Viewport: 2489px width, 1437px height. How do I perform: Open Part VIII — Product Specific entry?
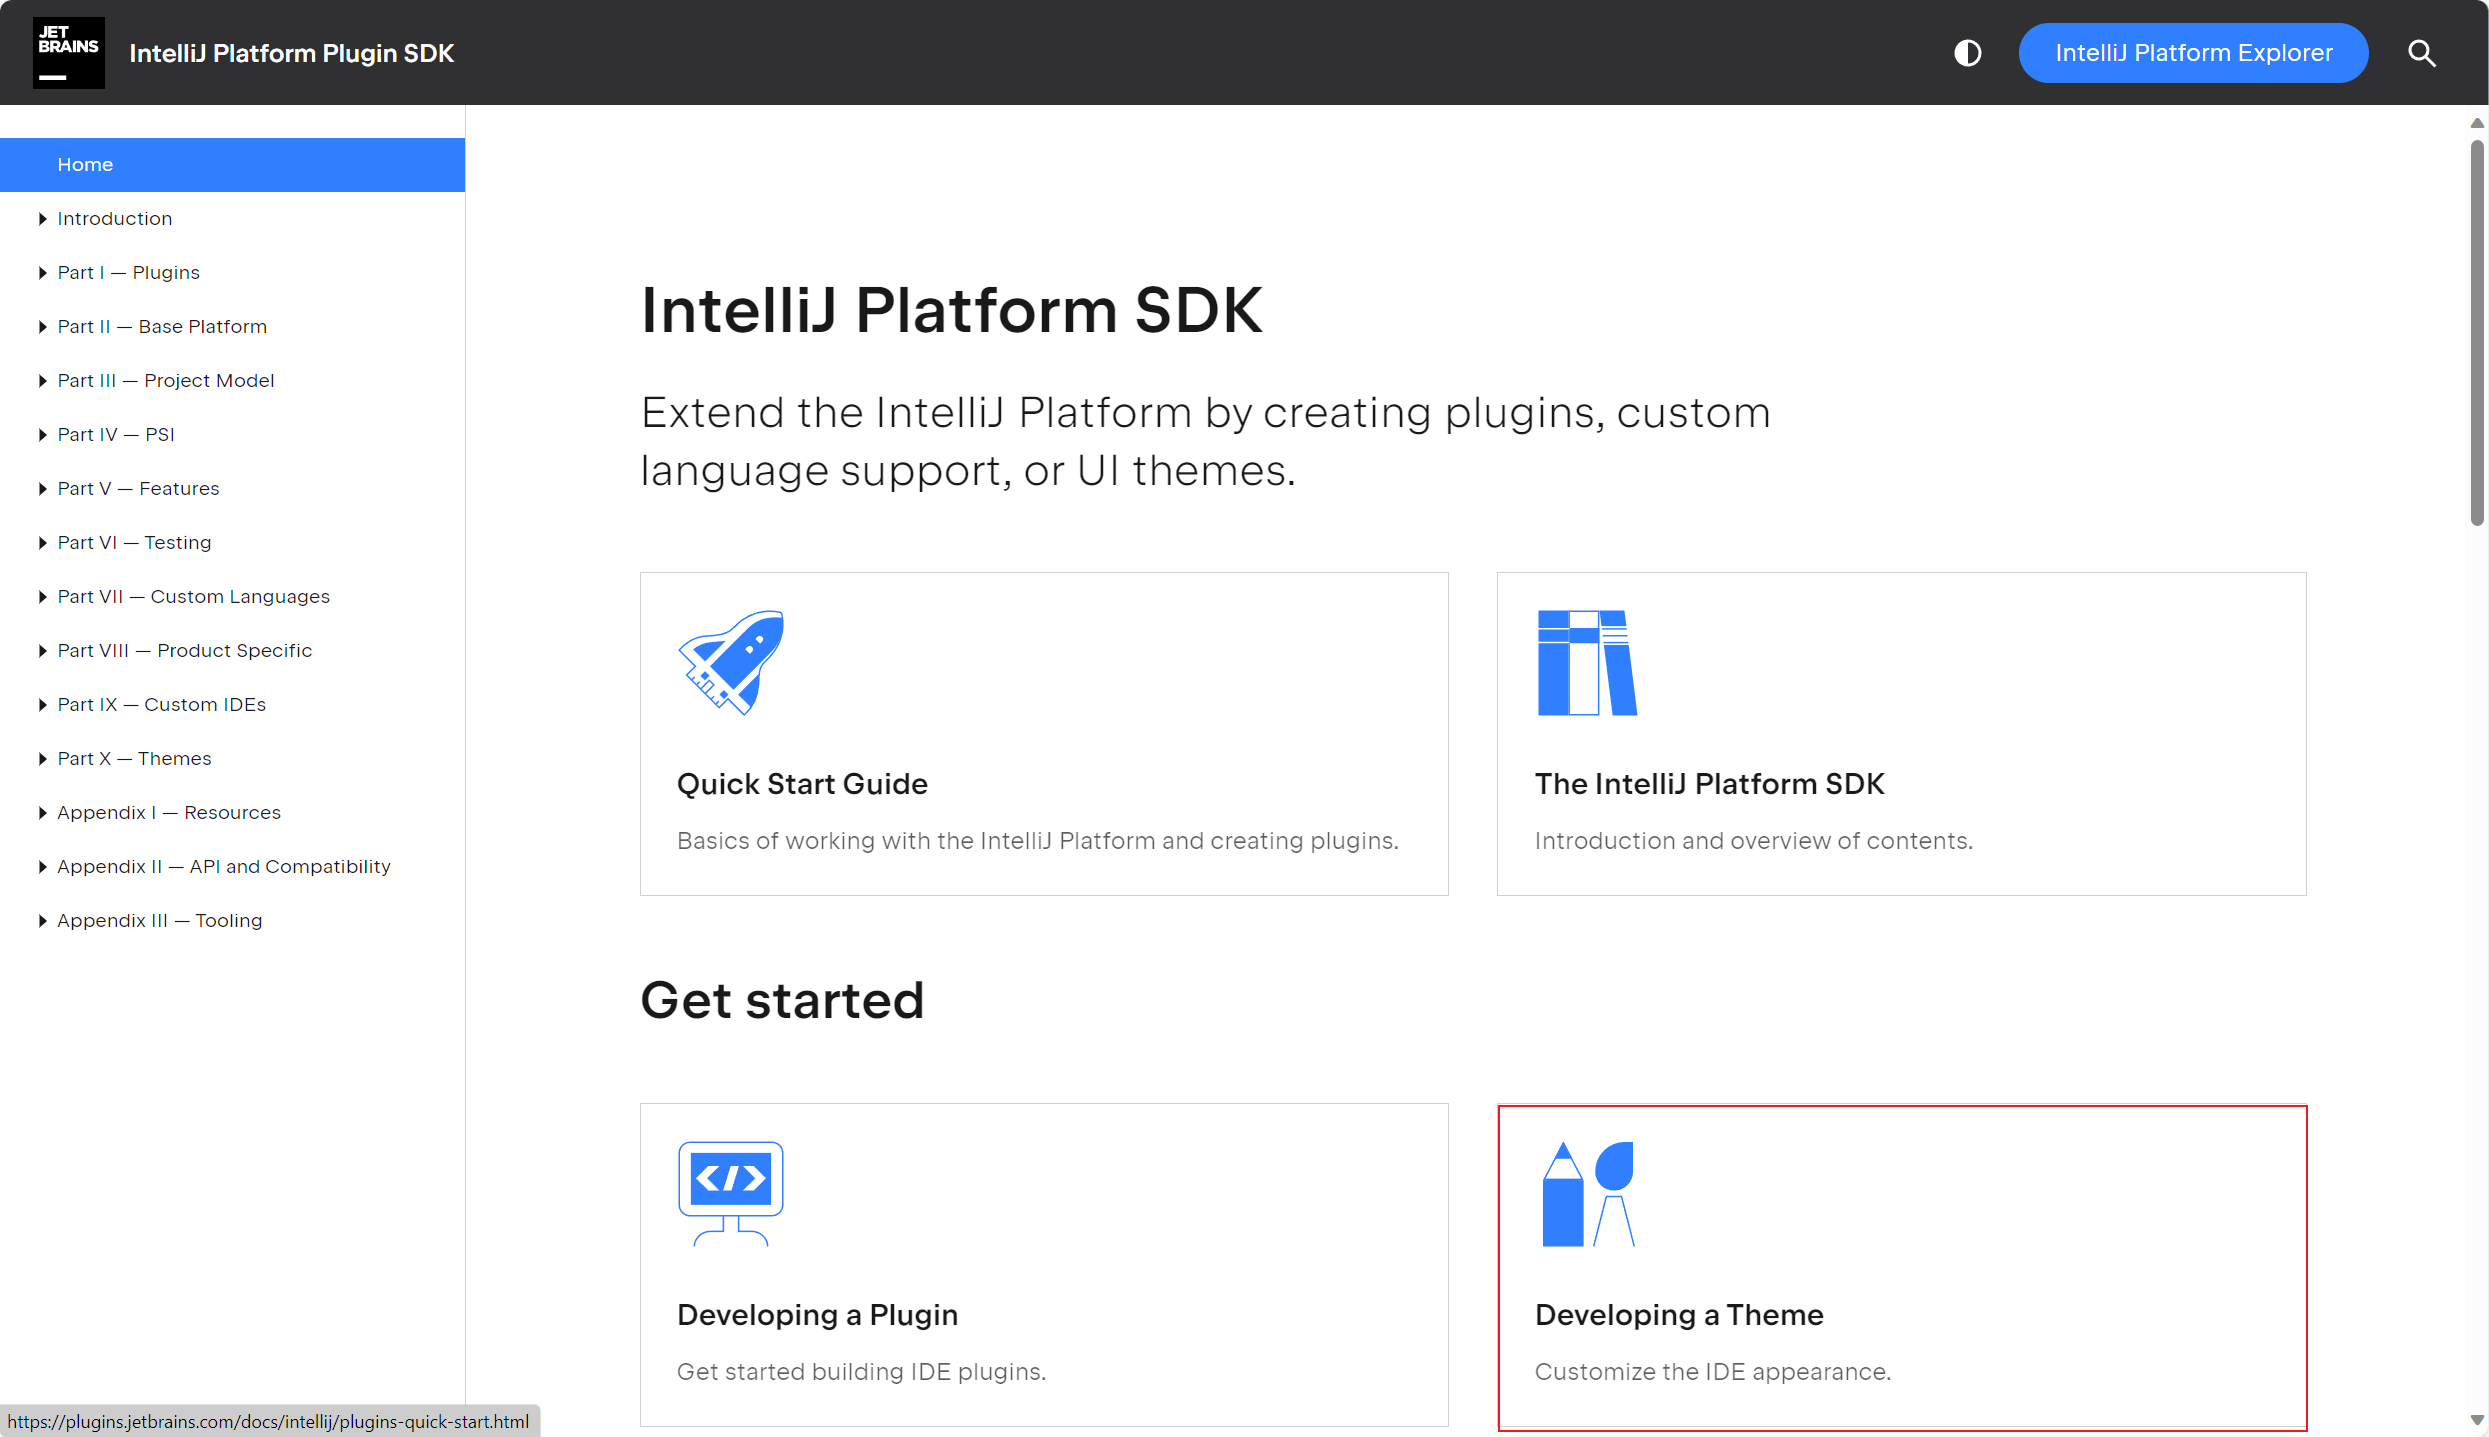pyautogui.click(x=184, y=651)
